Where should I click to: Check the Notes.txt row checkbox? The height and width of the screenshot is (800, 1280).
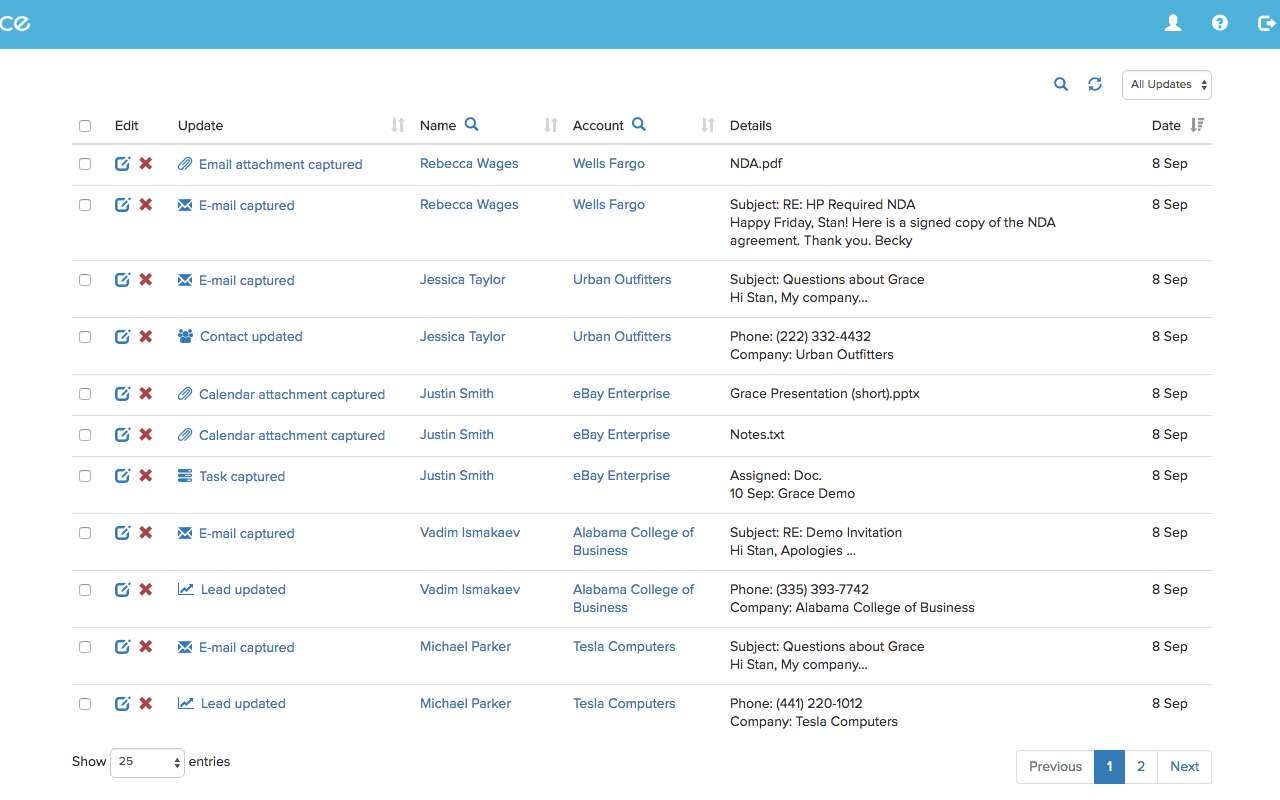click(85, 435)
